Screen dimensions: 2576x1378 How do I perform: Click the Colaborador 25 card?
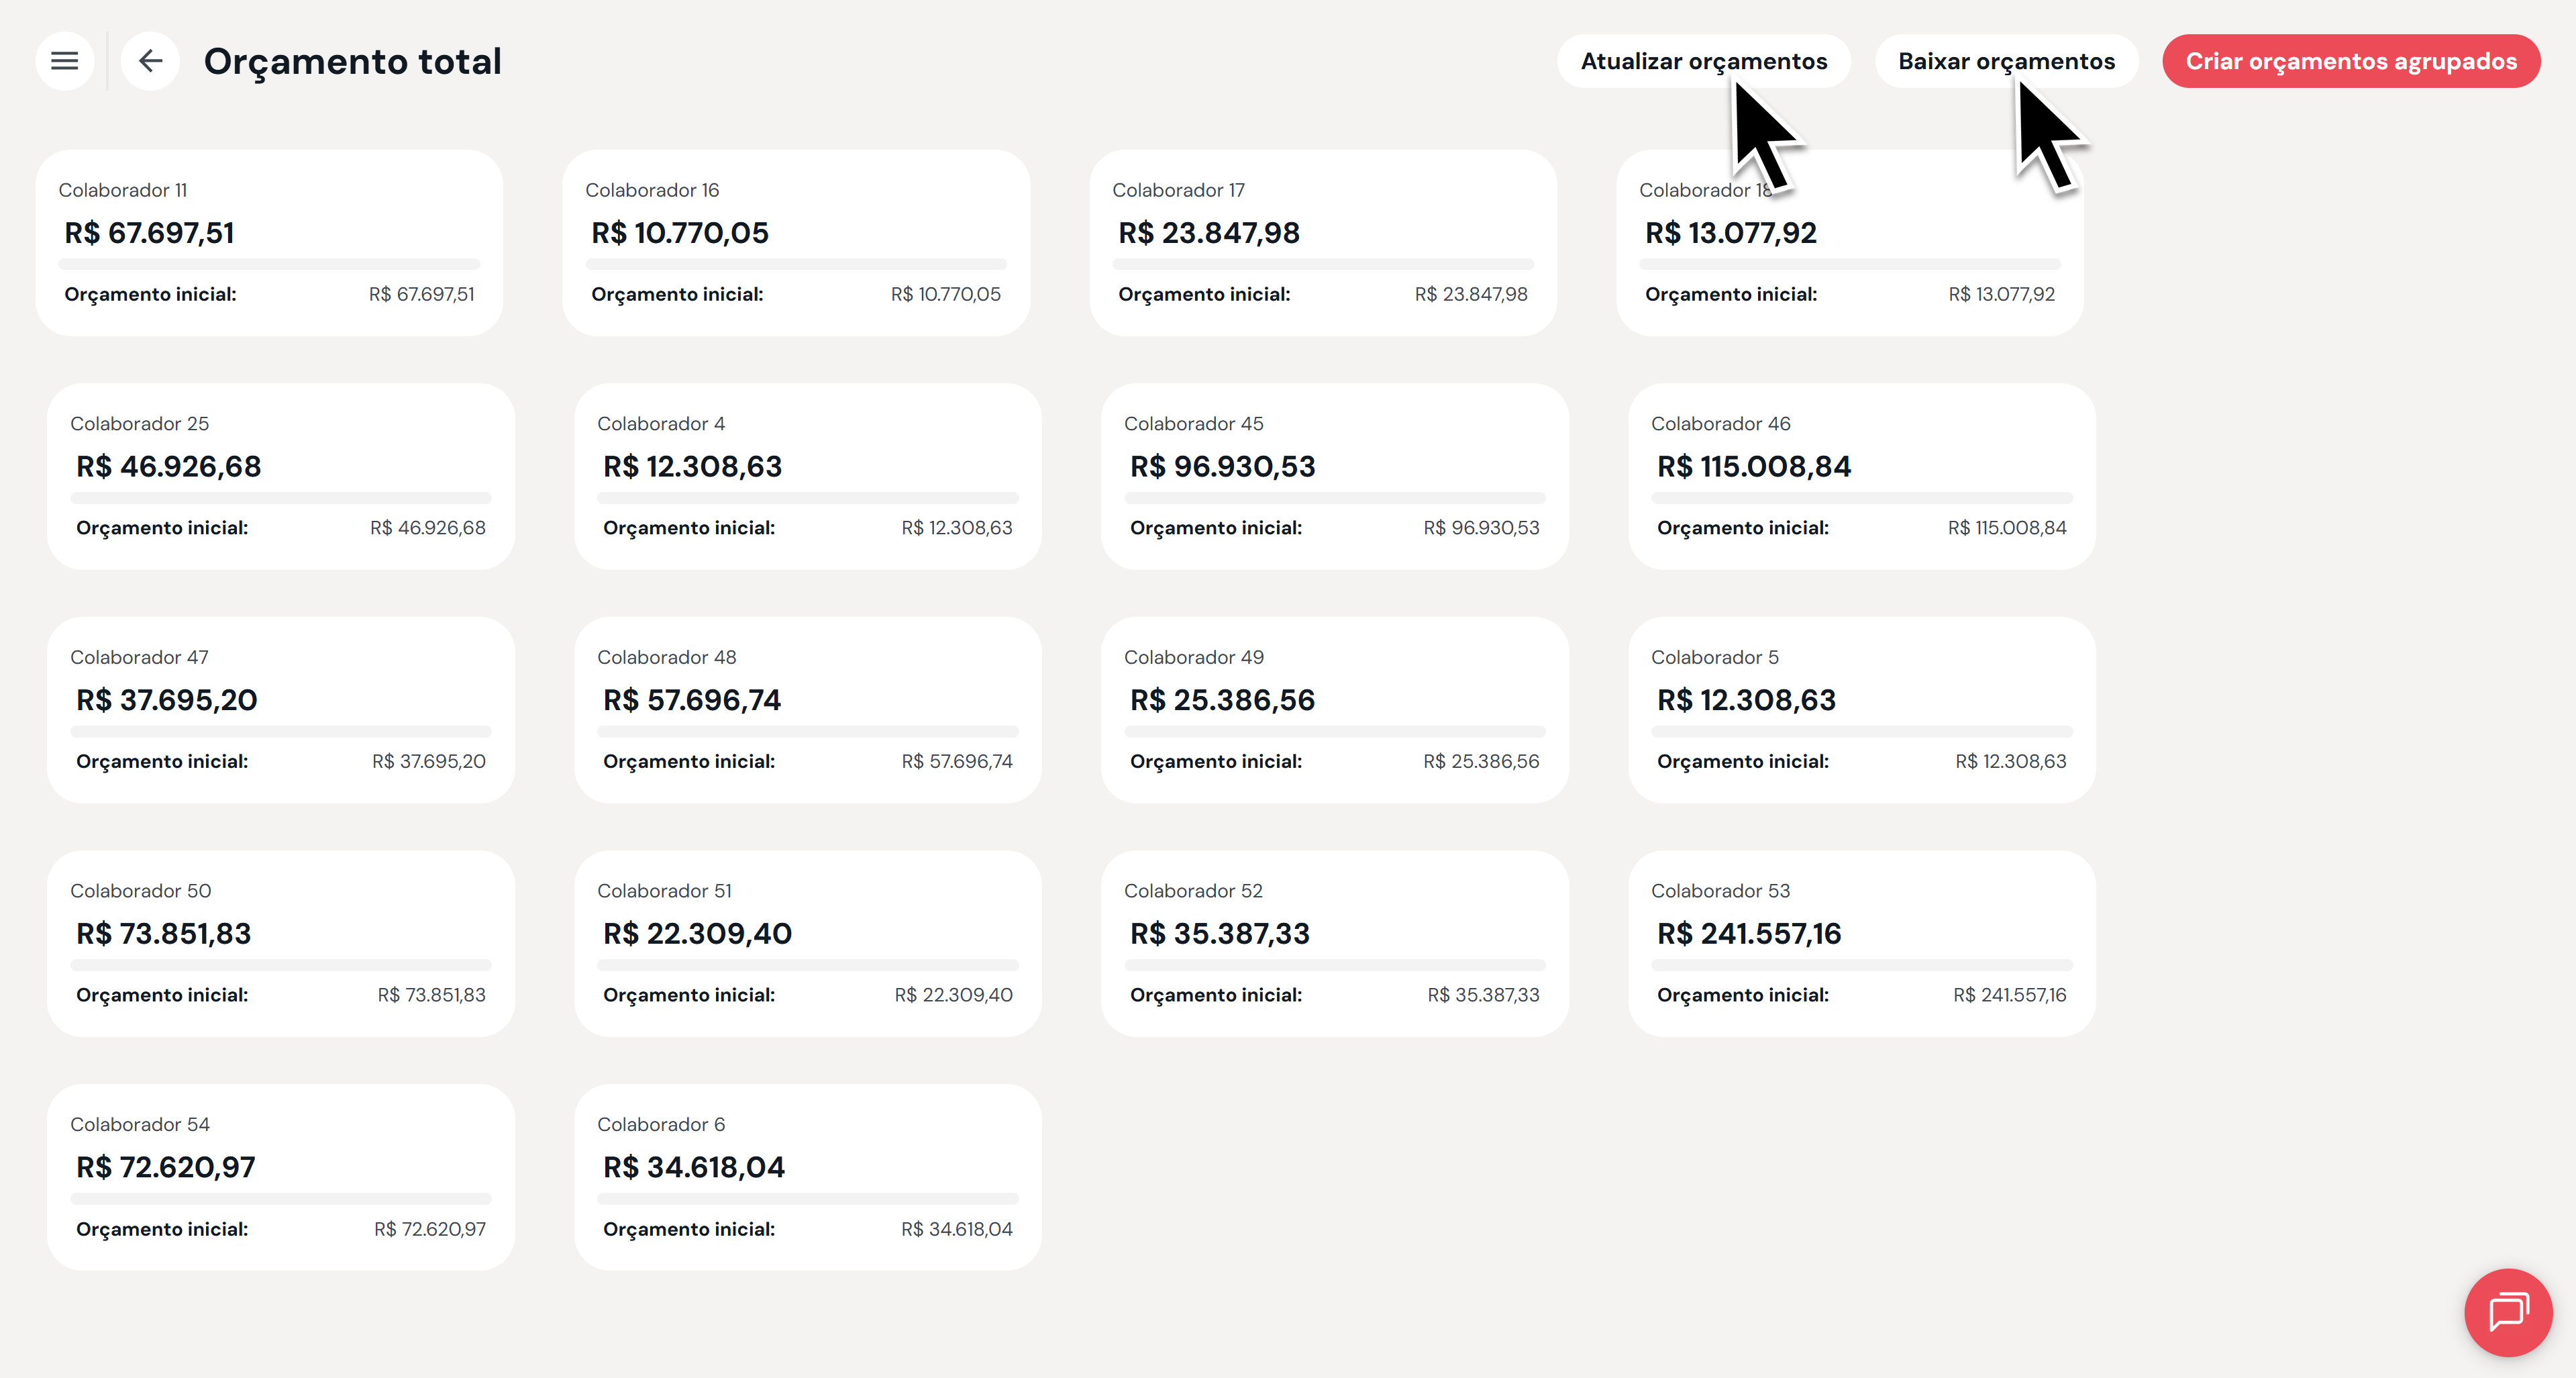[x=281, y=476]
